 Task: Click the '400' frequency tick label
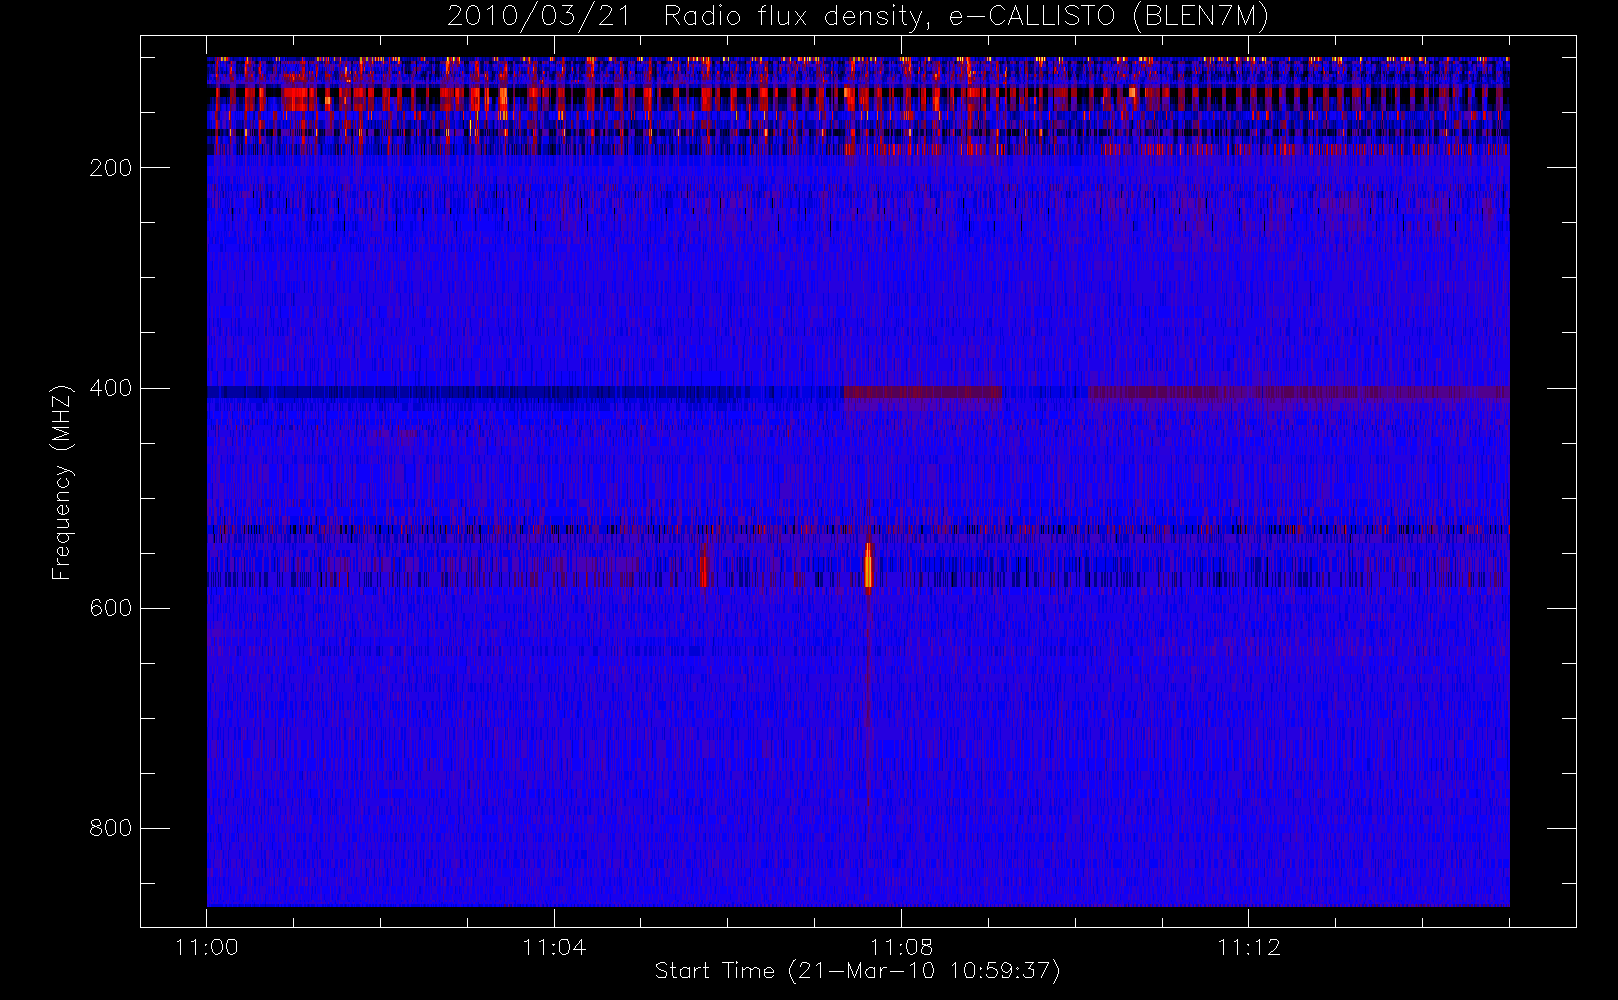(x=111, y=388)
